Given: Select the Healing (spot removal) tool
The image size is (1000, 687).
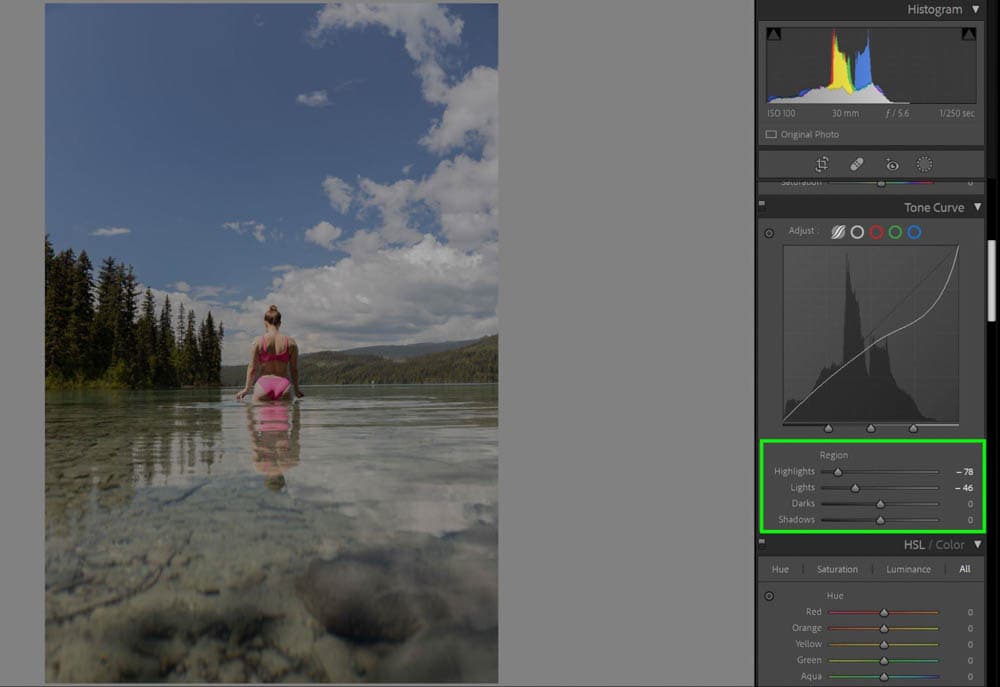Looking at the screenshot, I should point(857,165).
